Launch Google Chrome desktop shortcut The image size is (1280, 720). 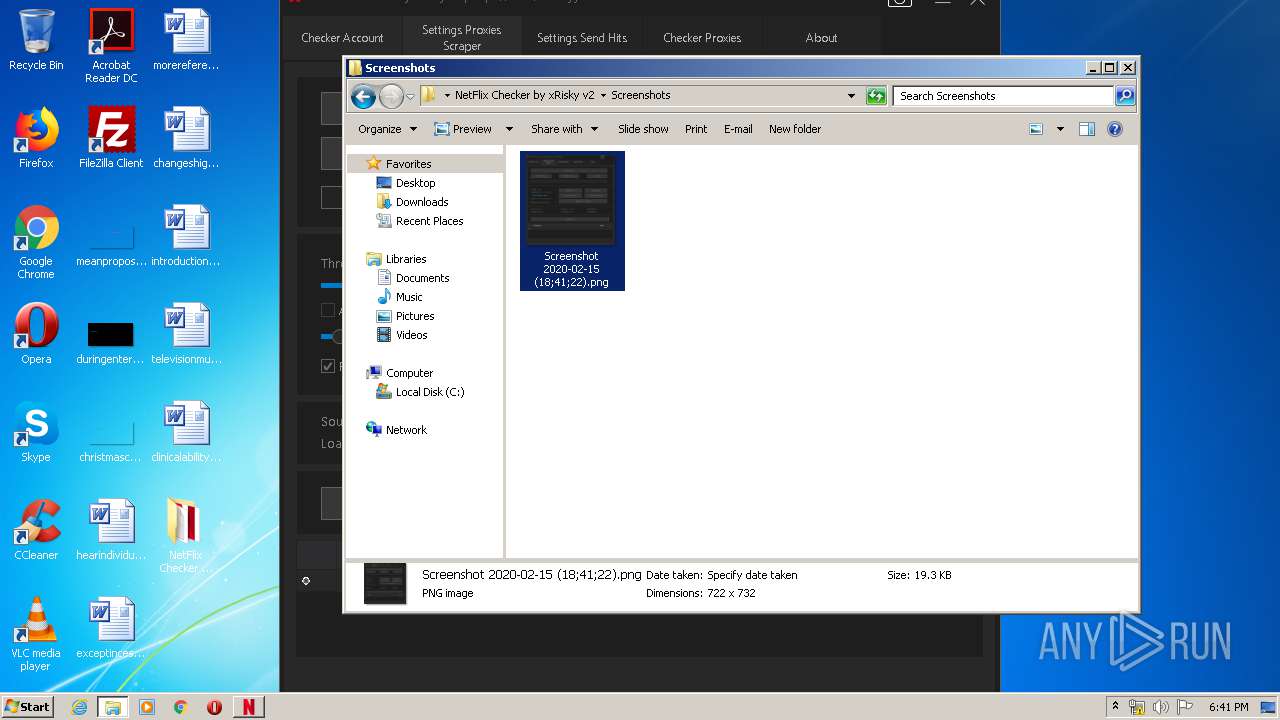[36, 242]
